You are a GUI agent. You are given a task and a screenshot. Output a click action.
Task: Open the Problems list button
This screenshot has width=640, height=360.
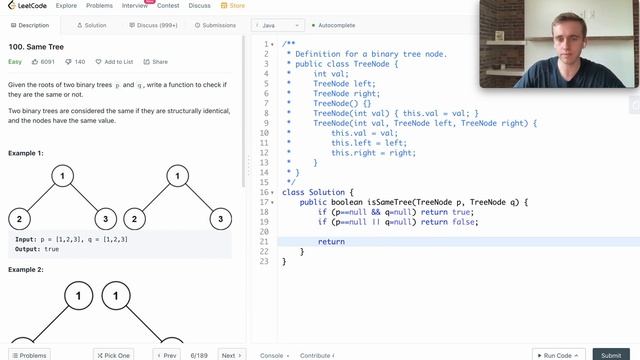click(x=29, y=355)
